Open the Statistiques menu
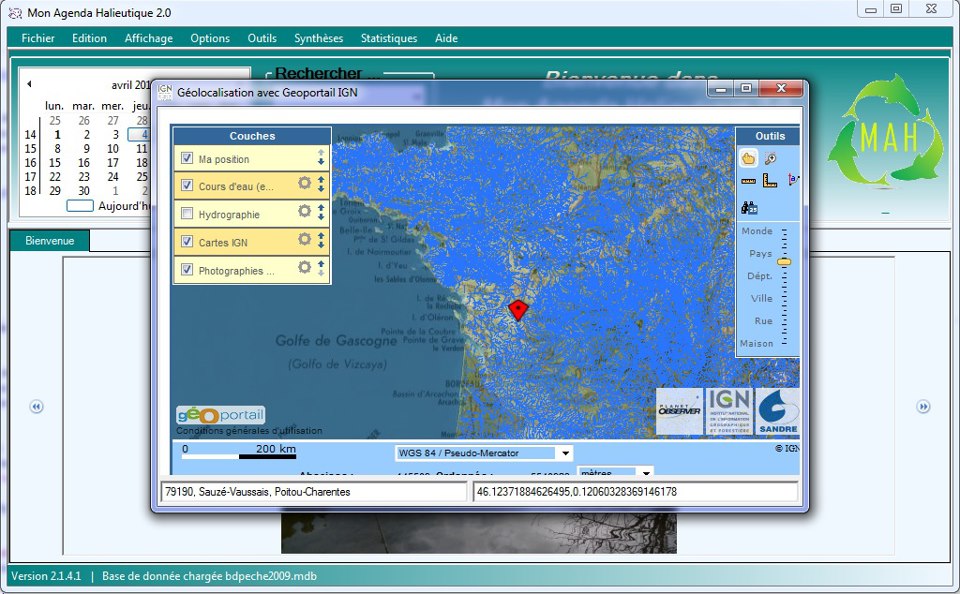Viewport: 960px width, 594px height. 389,38
